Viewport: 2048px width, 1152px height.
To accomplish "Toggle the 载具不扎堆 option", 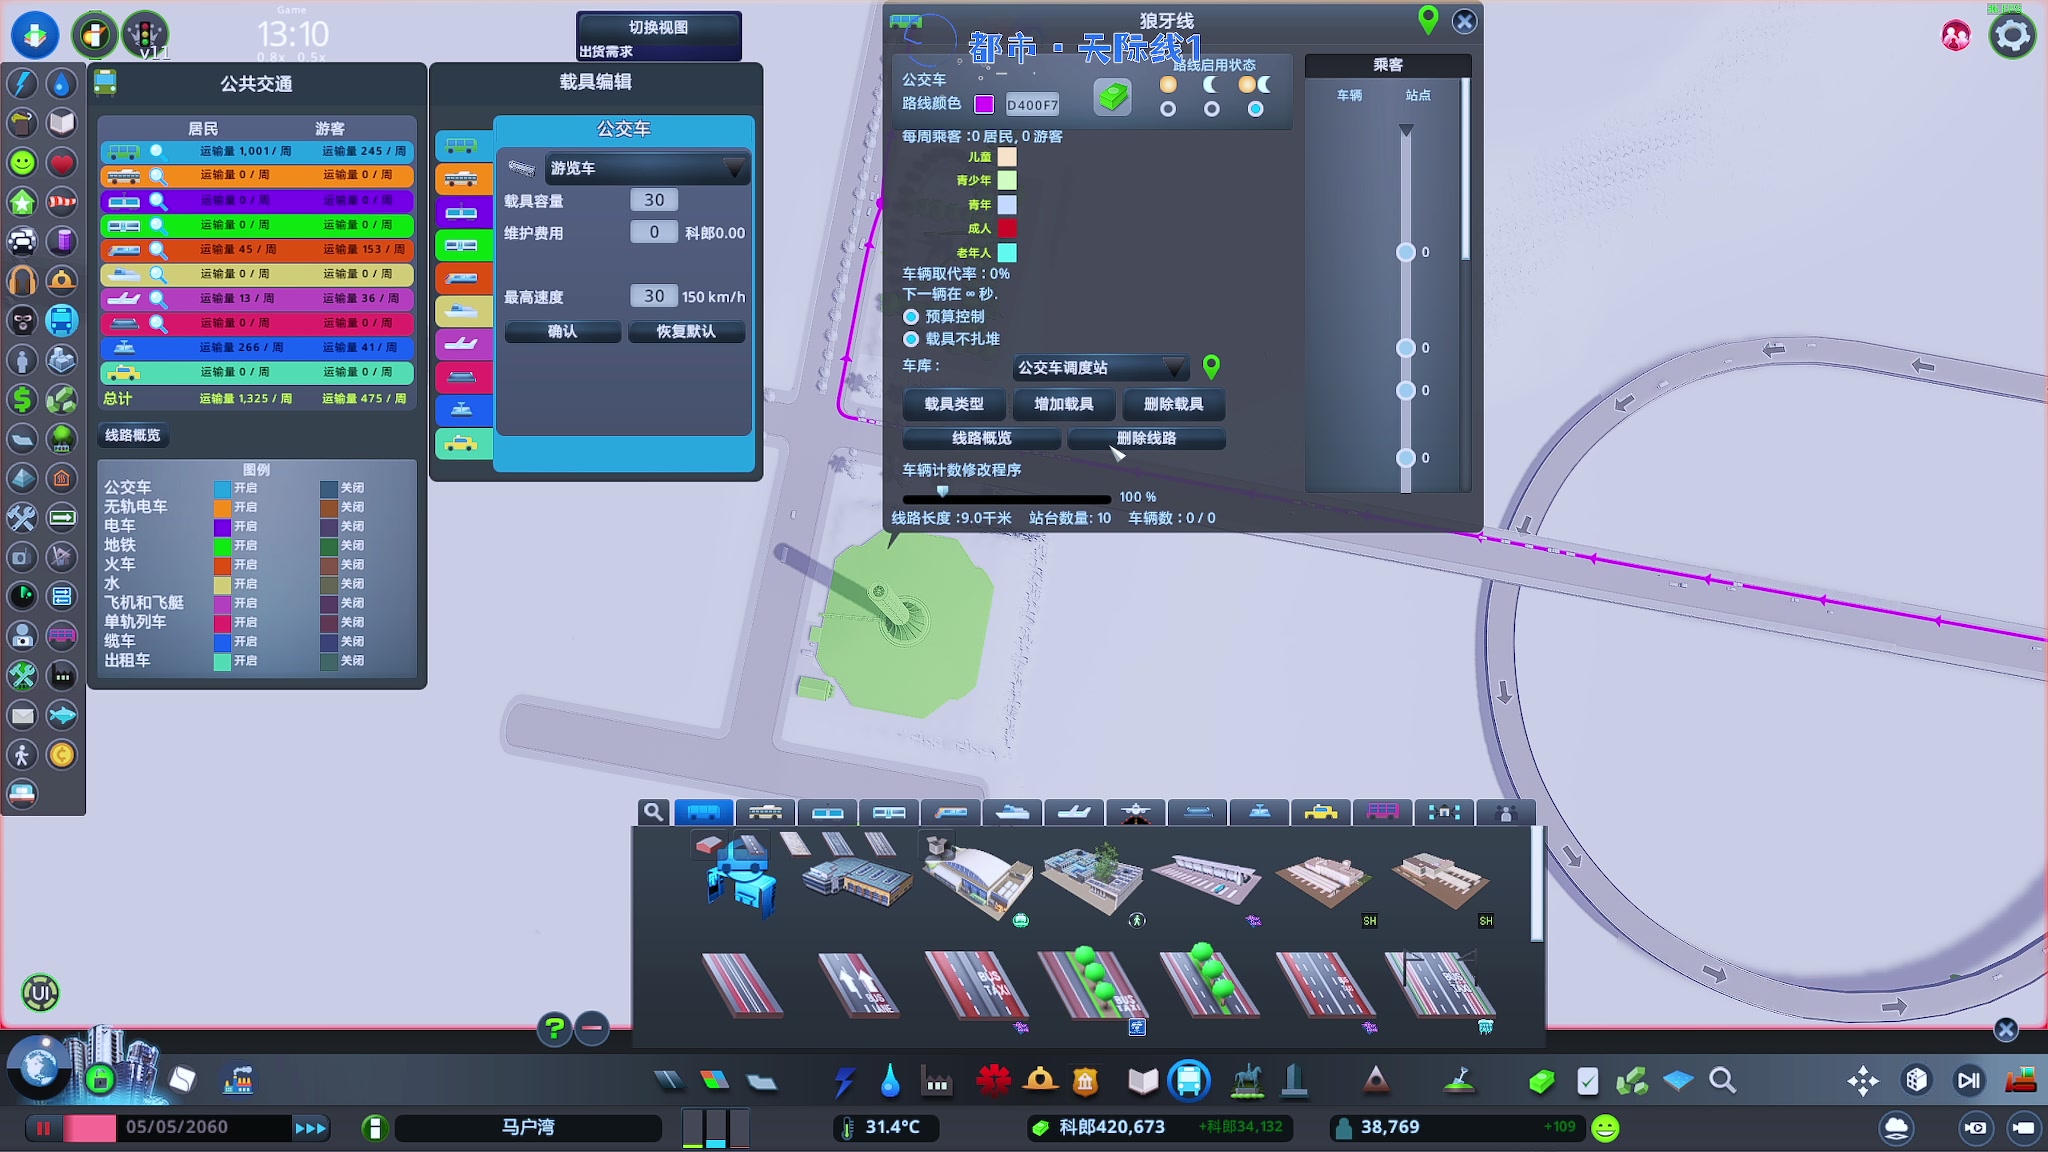I will pyautogui.click(x=911, y=339).
